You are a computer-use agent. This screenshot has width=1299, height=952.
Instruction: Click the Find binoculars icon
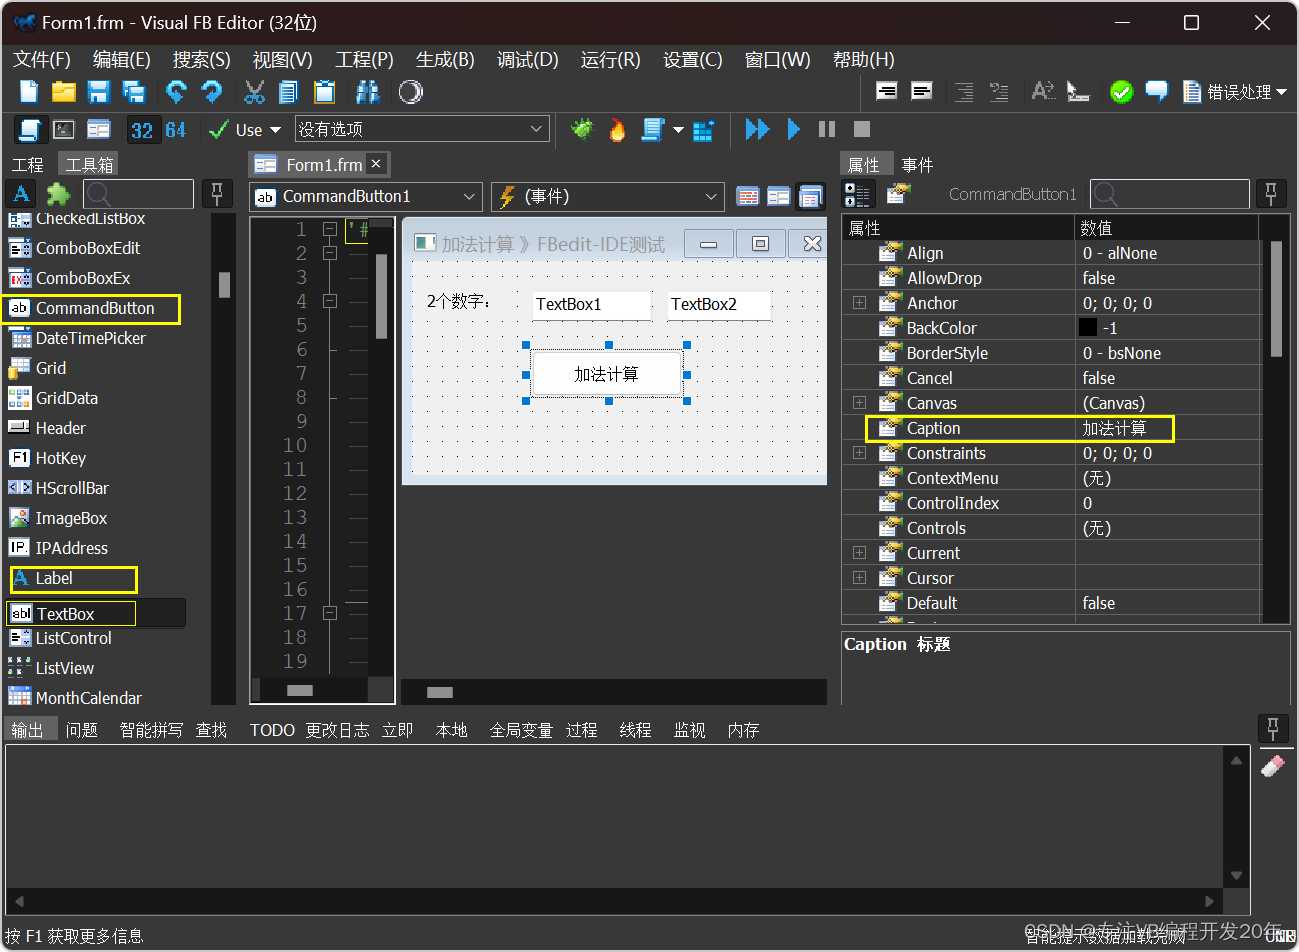click(x=367, y=91)
